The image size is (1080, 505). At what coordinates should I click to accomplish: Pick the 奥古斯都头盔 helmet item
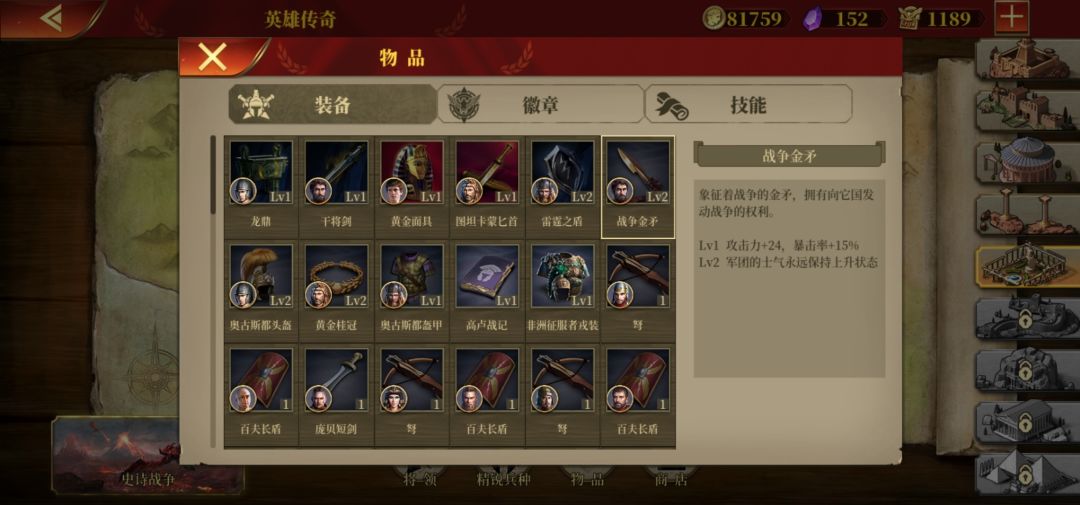261,291
